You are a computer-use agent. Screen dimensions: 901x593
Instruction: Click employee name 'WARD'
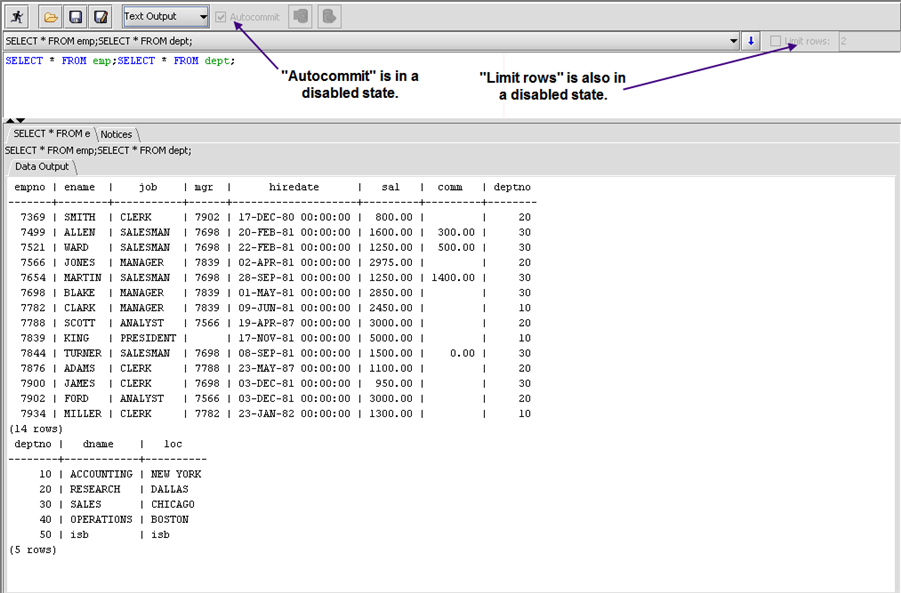tap(76, 248)
